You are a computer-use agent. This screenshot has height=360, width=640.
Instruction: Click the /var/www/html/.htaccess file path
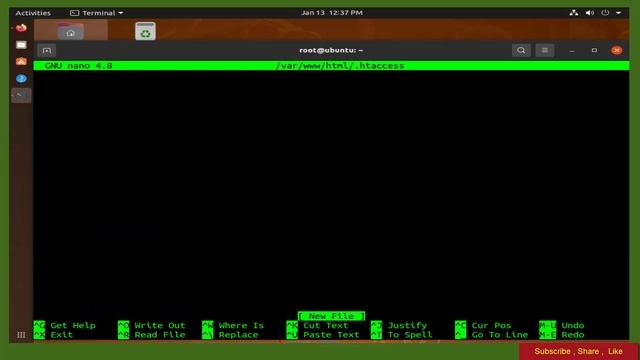[340, 66]
